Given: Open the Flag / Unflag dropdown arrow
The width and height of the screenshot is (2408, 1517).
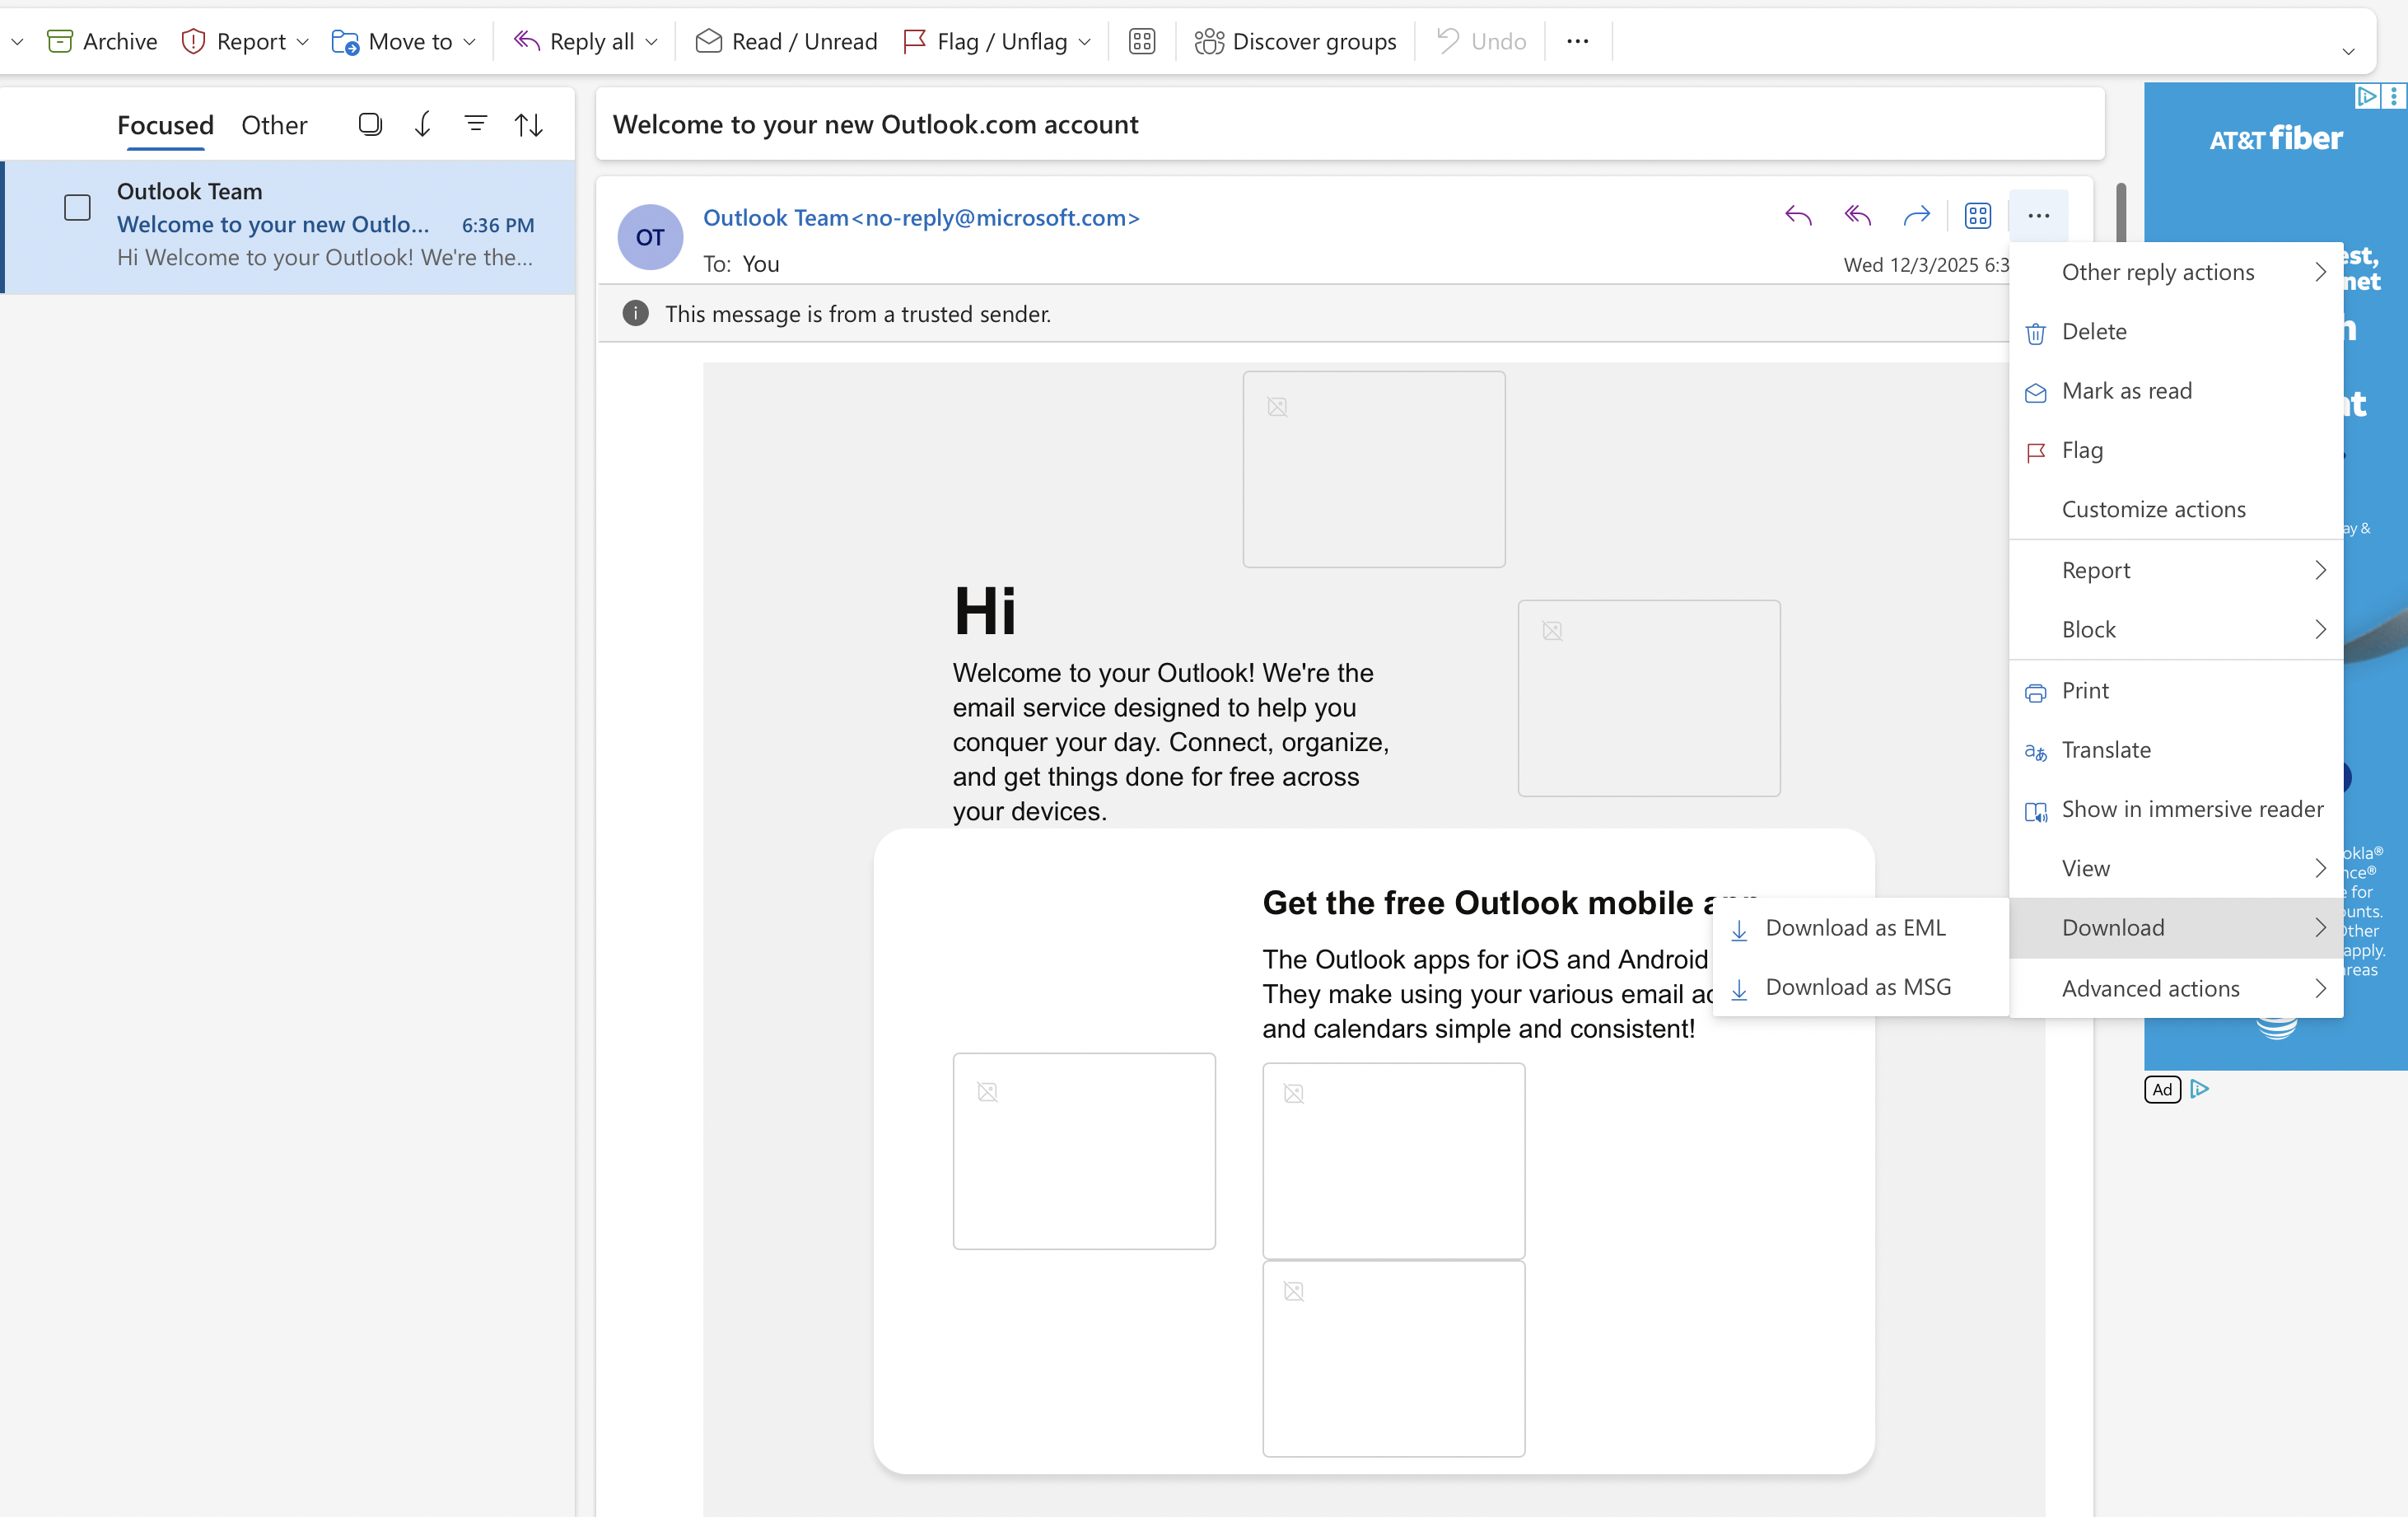Looking at the screenshot, I should point(1085,42).
